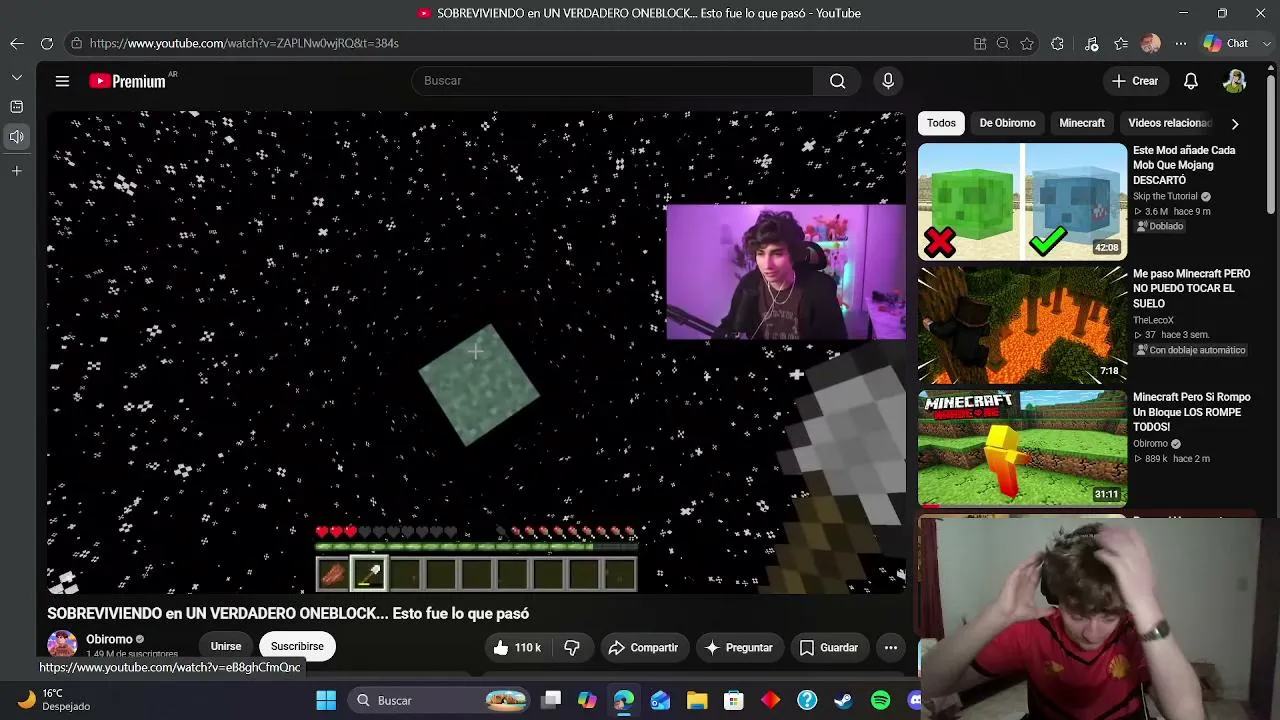Open Microsoft Edge on the taskbar

(624, 700)
